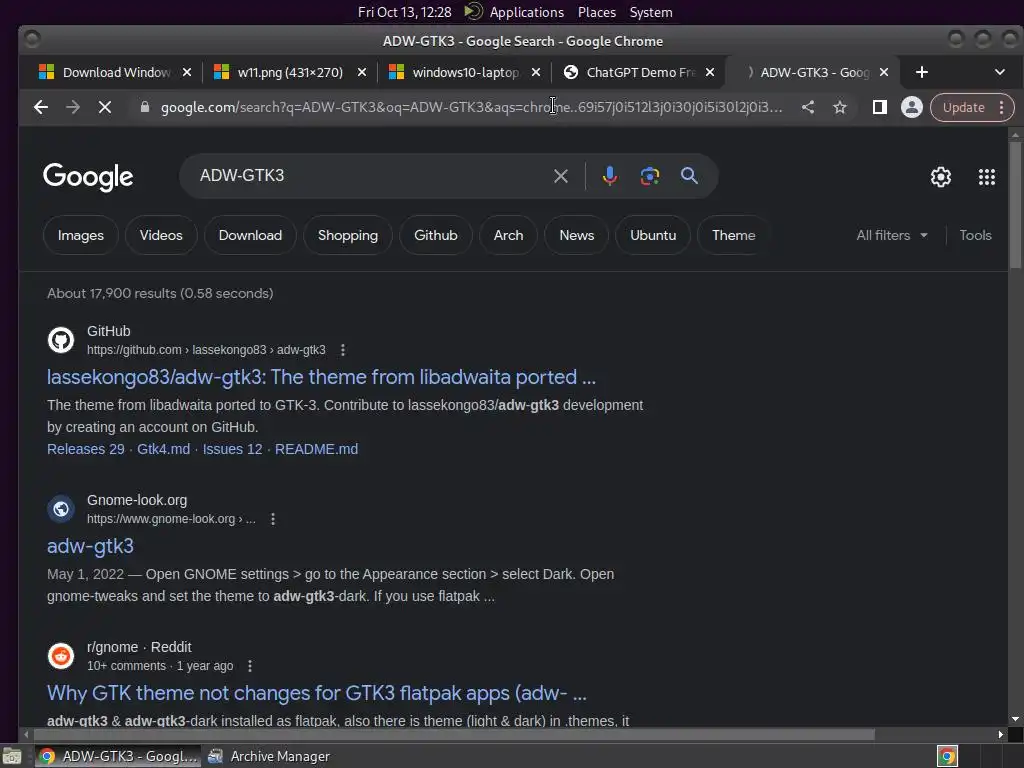Click the vertical page scrollbar
This screenshot has height=768, width=1024.
coord(1015,205)
